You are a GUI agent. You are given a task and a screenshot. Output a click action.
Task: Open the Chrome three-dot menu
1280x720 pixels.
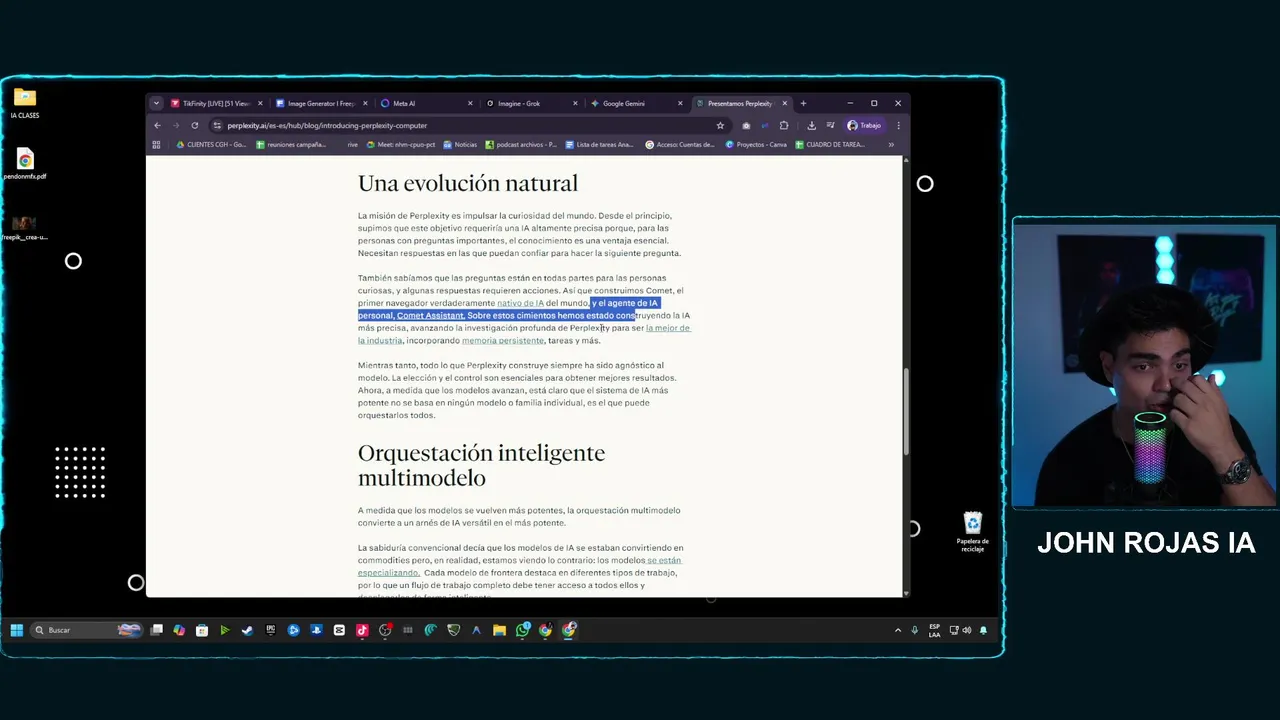[x=898, y=126]
